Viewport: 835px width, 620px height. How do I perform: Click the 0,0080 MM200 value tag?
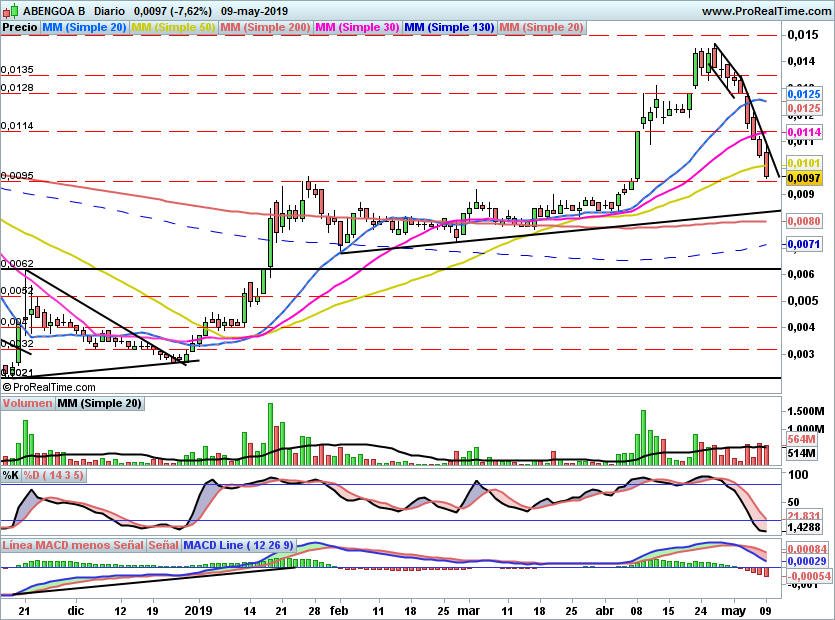click(x=804, y=221)
